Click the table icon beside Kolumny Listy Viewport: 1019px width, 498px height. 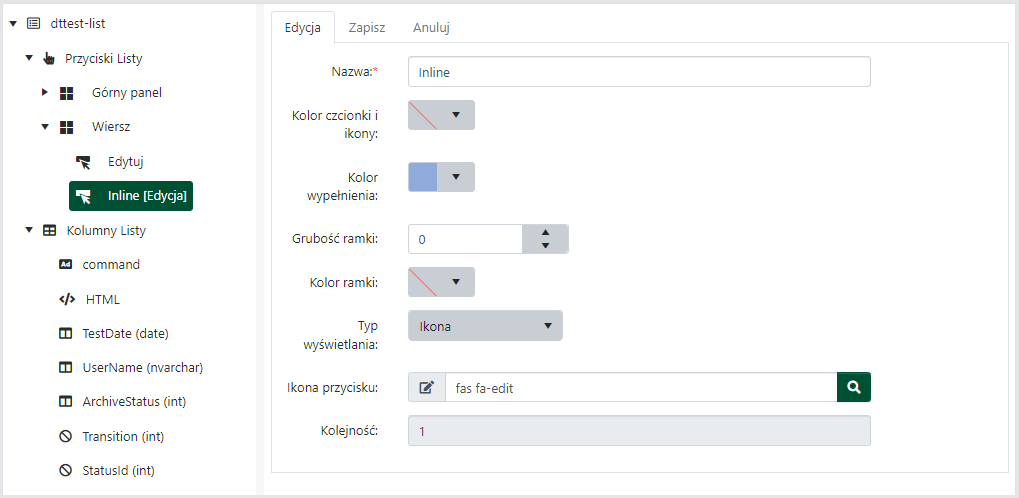coord(49,231)
